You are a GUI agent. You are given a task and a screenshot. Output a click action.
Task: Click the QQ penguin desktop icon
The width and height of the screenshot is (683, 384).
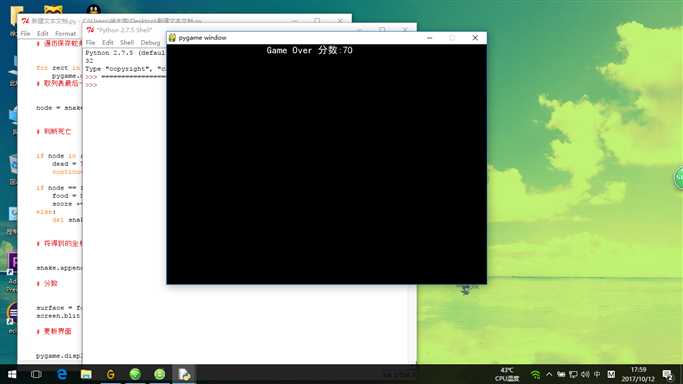pos(94,10)
